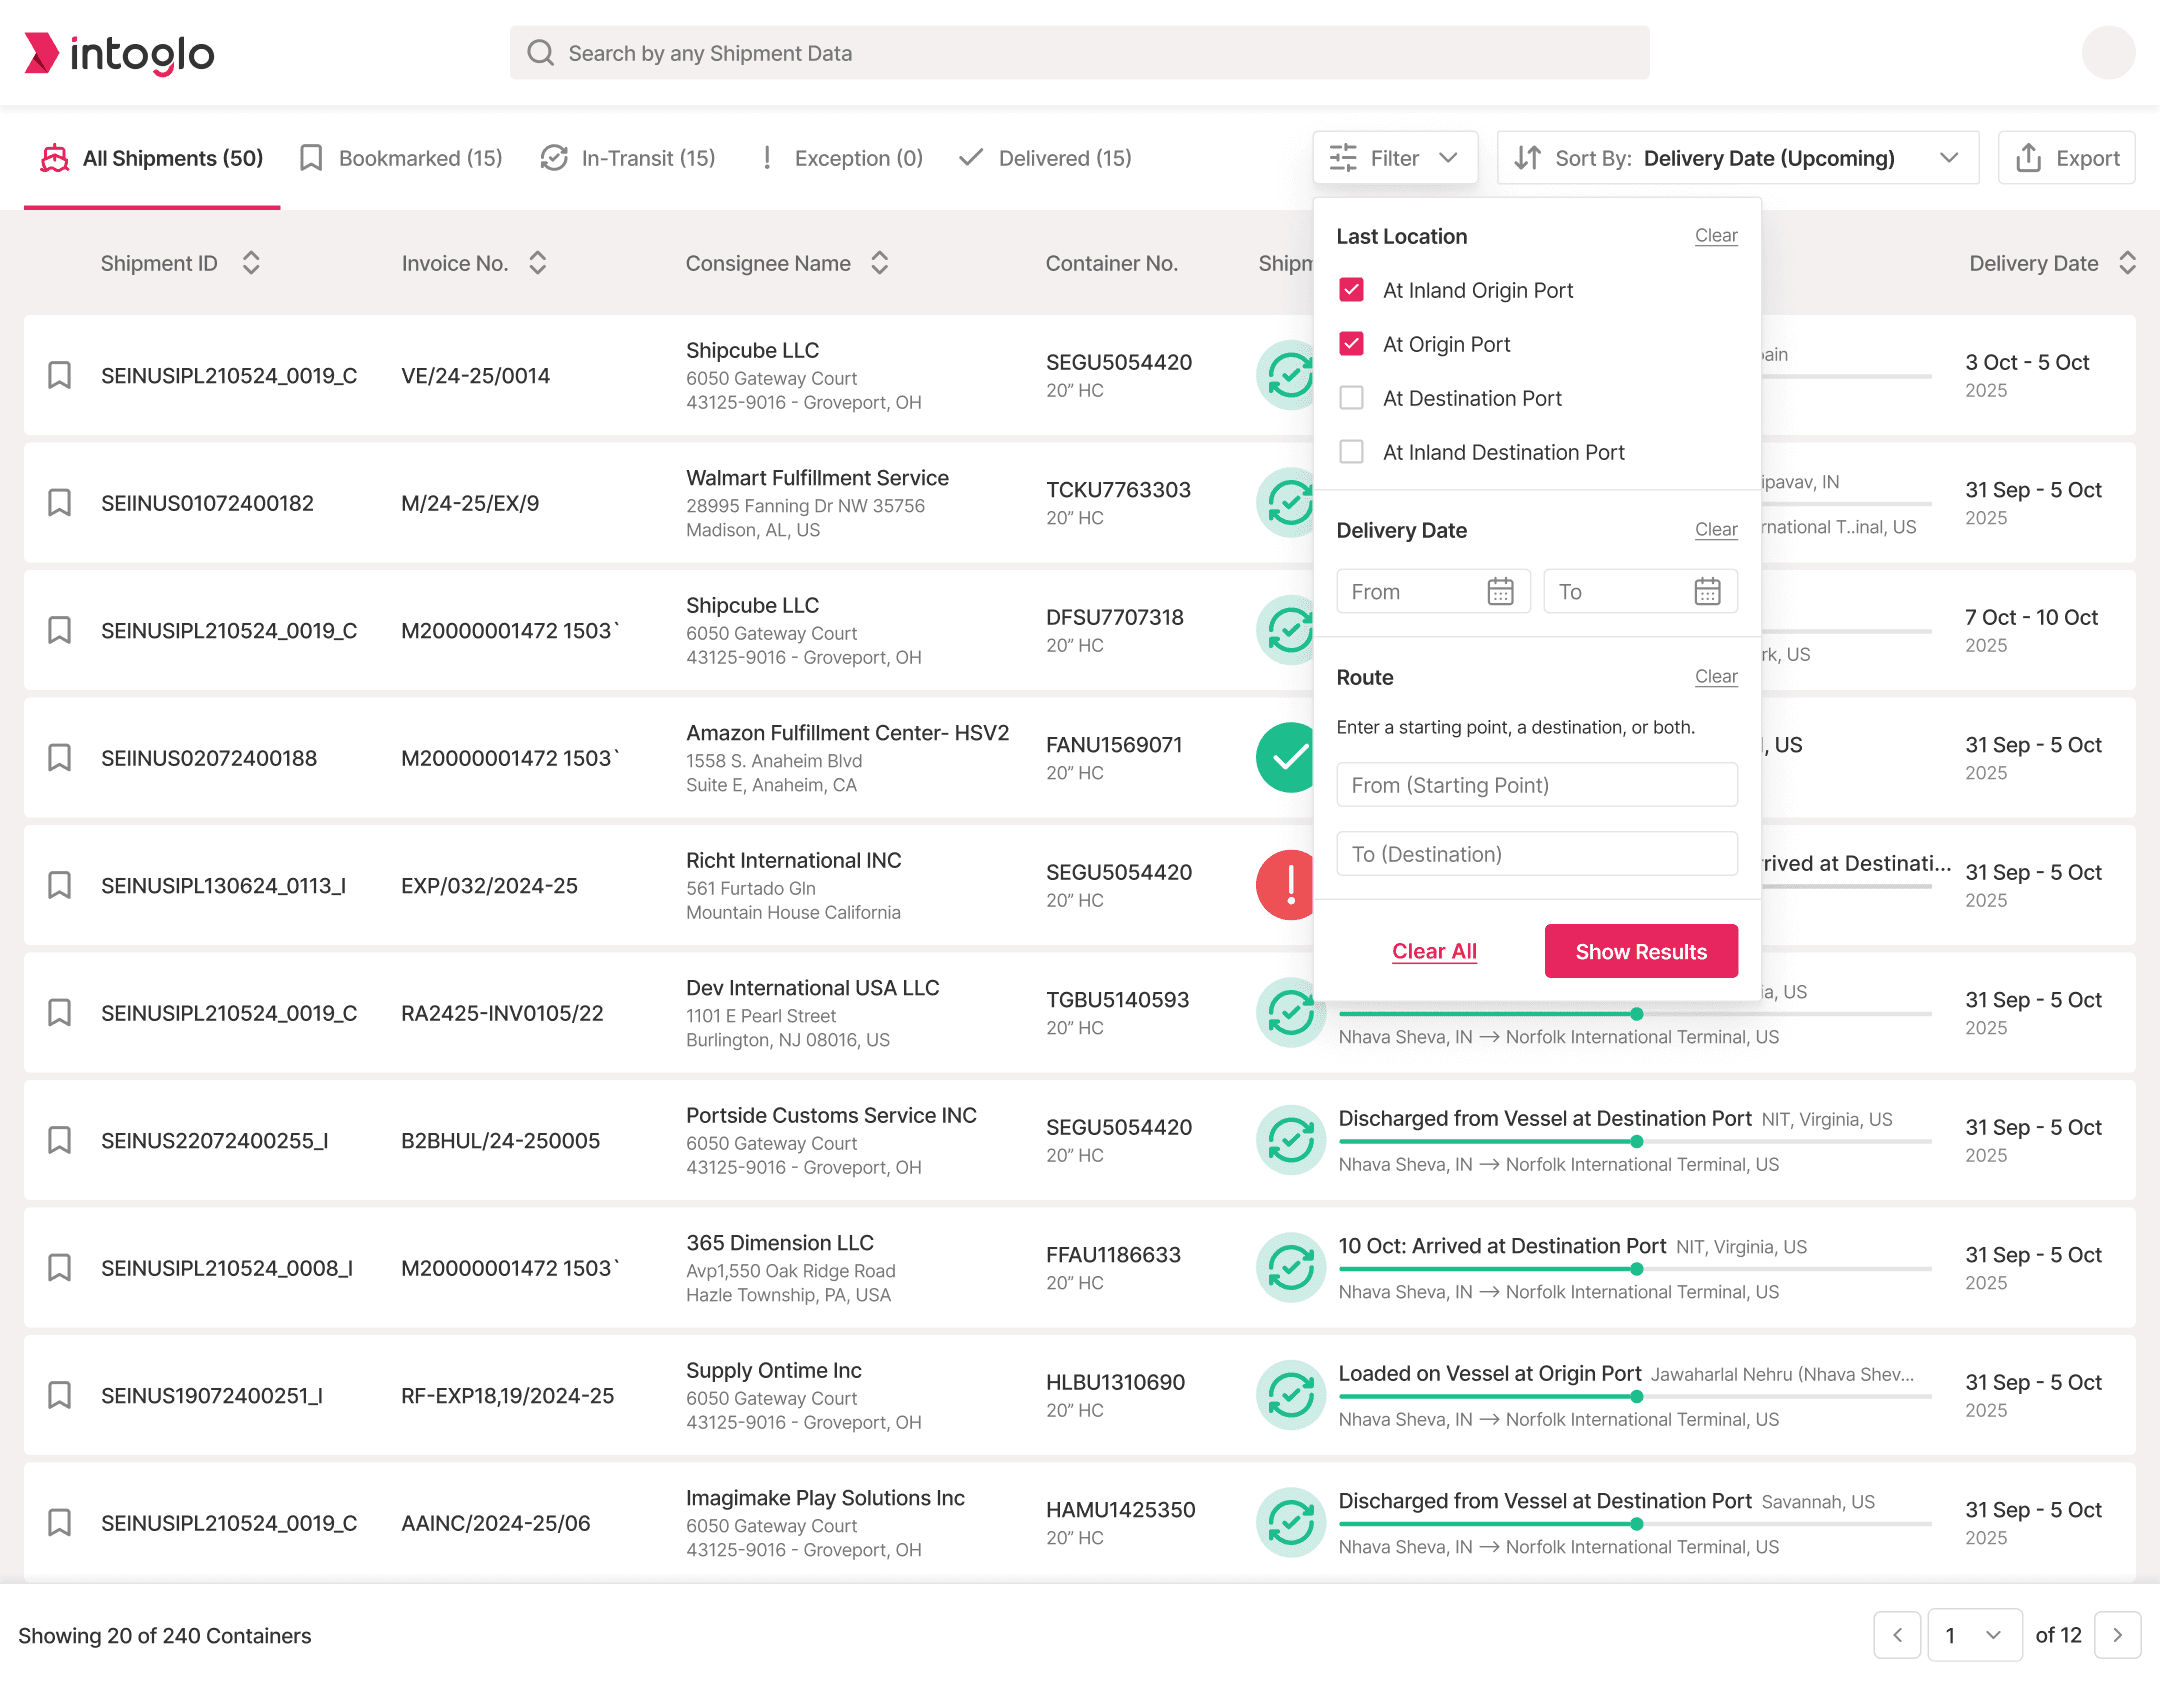
Task: Check At Destination Port filter
Action: [x=1351, y=398]
